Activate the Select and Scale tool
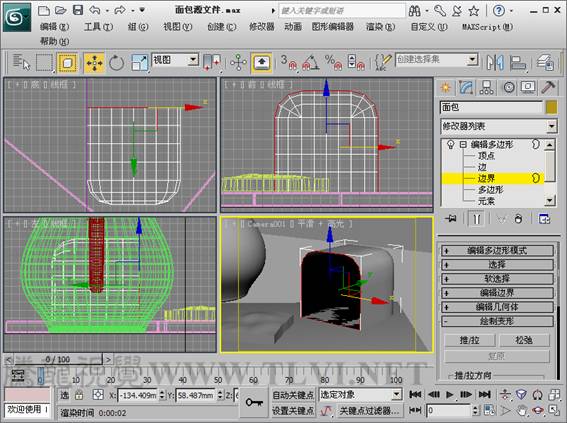The image size is (567, 423). coord(139,63)
